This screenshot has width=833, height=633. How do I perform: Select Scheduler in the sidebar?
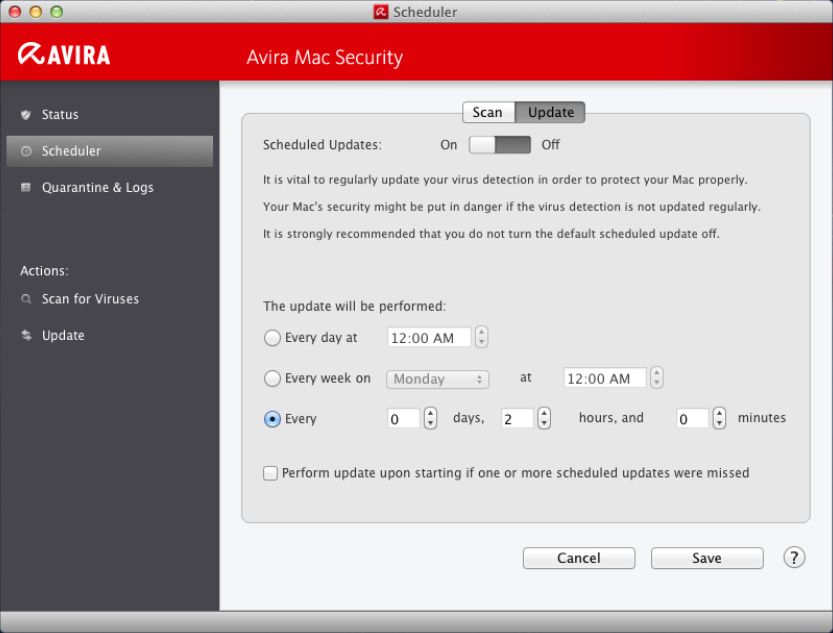pyautogui.click(x=109, y=151)
